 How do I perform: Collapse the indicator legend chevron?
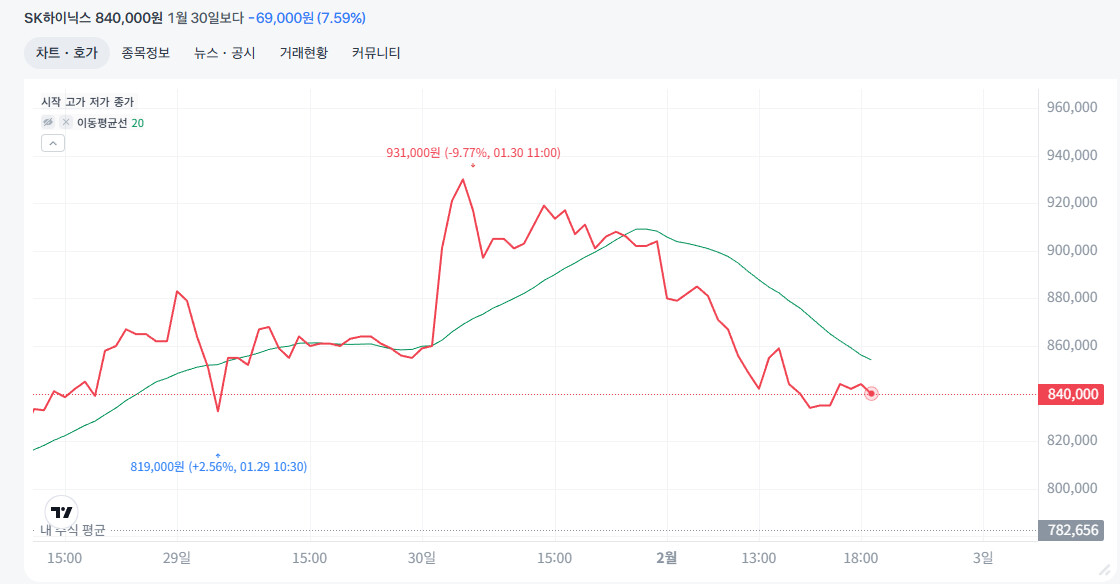[x=53, y=143]
